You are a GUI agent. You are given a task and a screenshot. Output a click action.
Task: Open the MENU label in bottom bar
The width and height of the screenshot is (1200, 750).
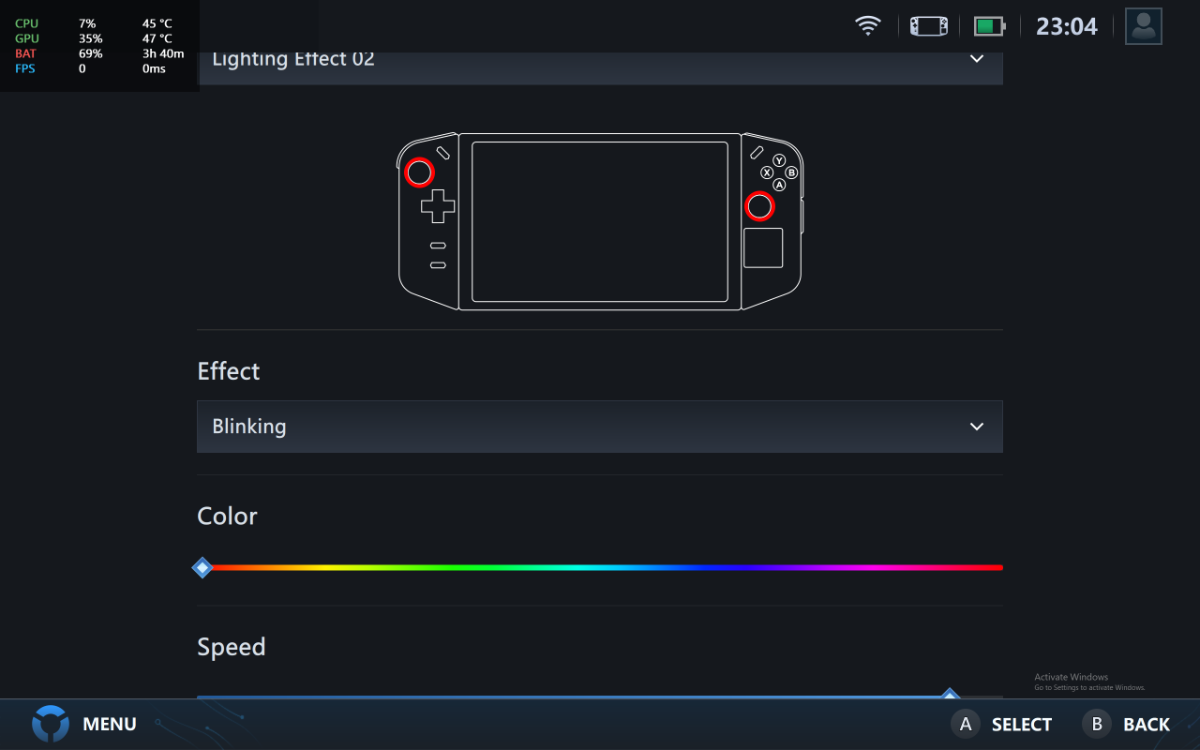click(x=109, y=724)
